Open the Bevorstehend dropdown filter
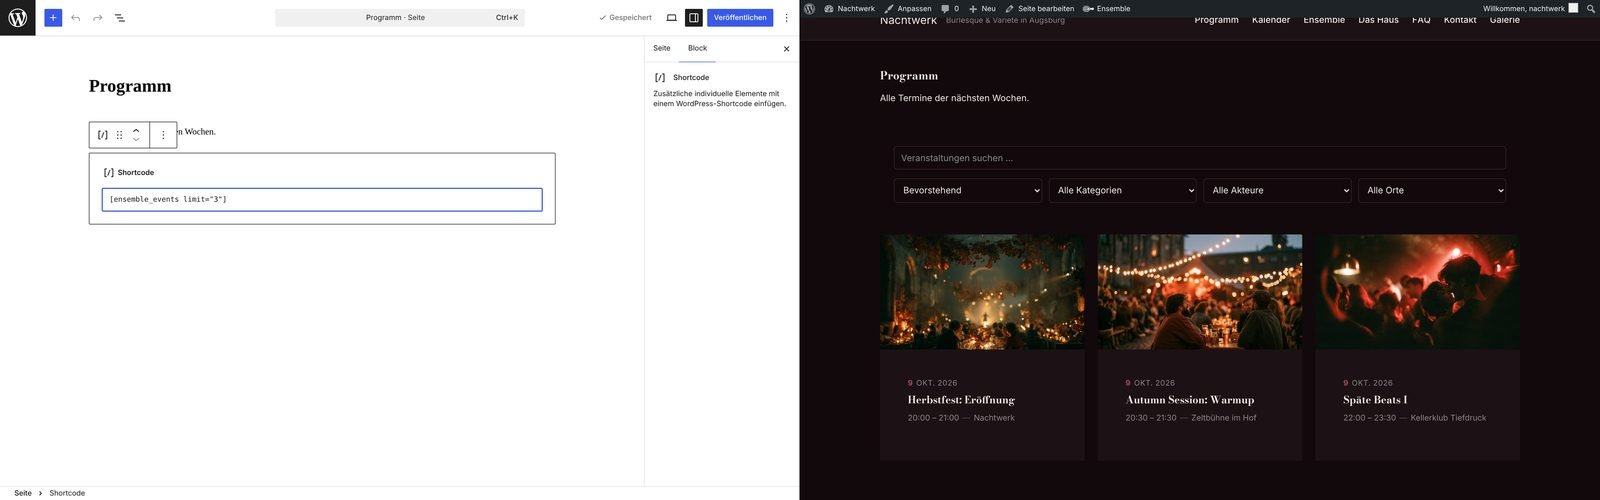This screenshot has height=500, width=1600. coord(968,190)
